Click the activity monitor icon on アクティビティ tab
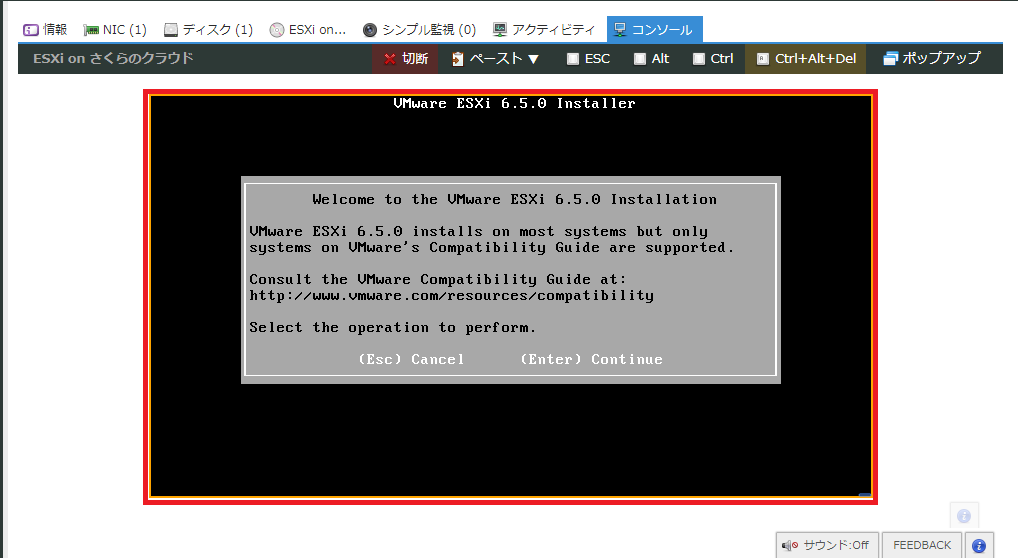 [x=500, y=30]
